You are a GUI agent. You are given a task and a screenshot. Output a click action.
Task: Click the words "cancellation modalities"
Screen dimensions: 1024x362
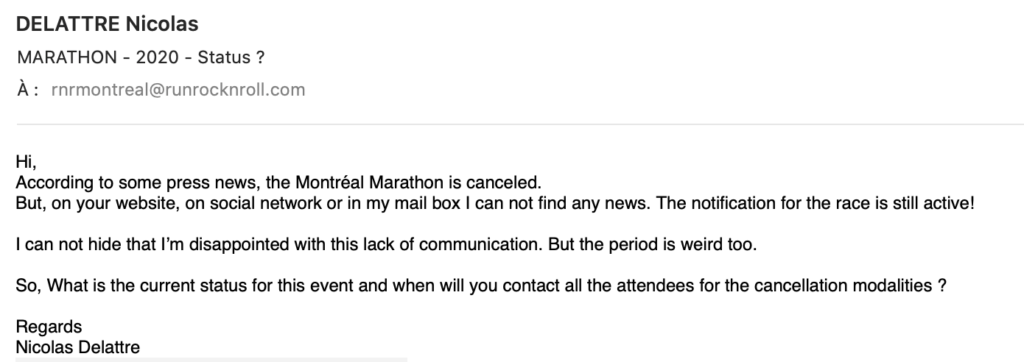click(842, 286)
